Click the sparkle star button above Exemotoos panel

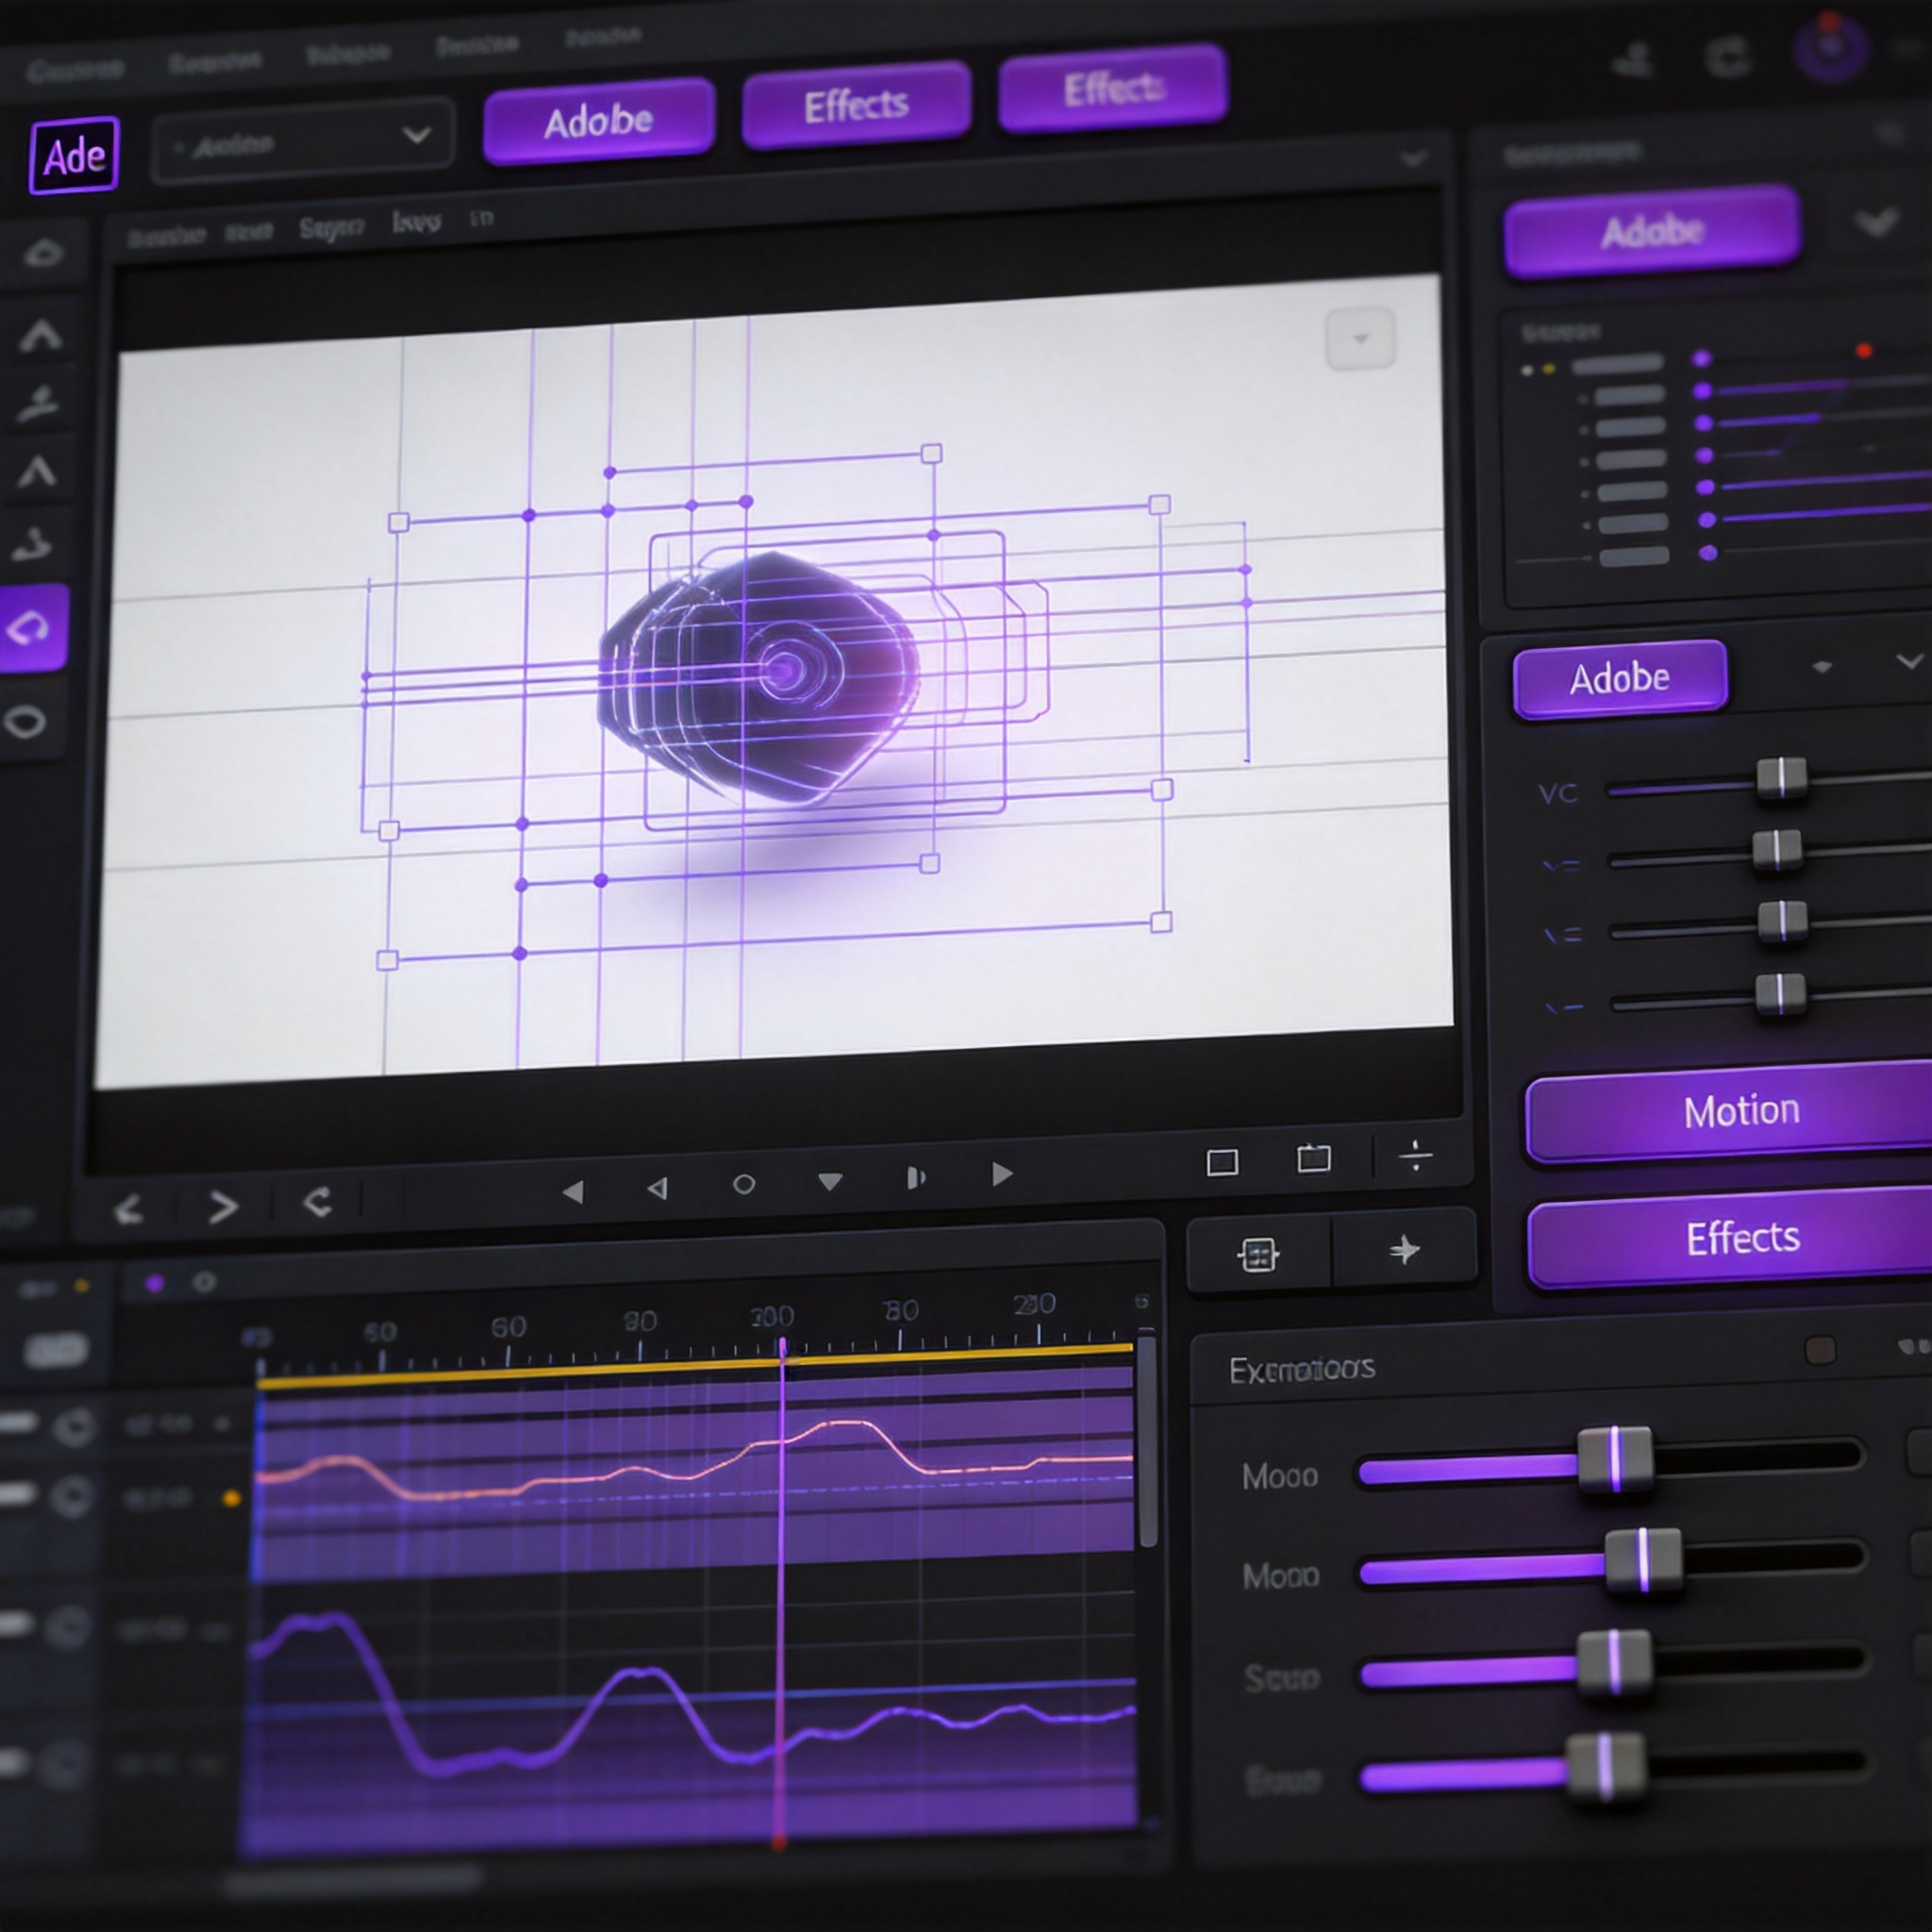[1405, 1249]
